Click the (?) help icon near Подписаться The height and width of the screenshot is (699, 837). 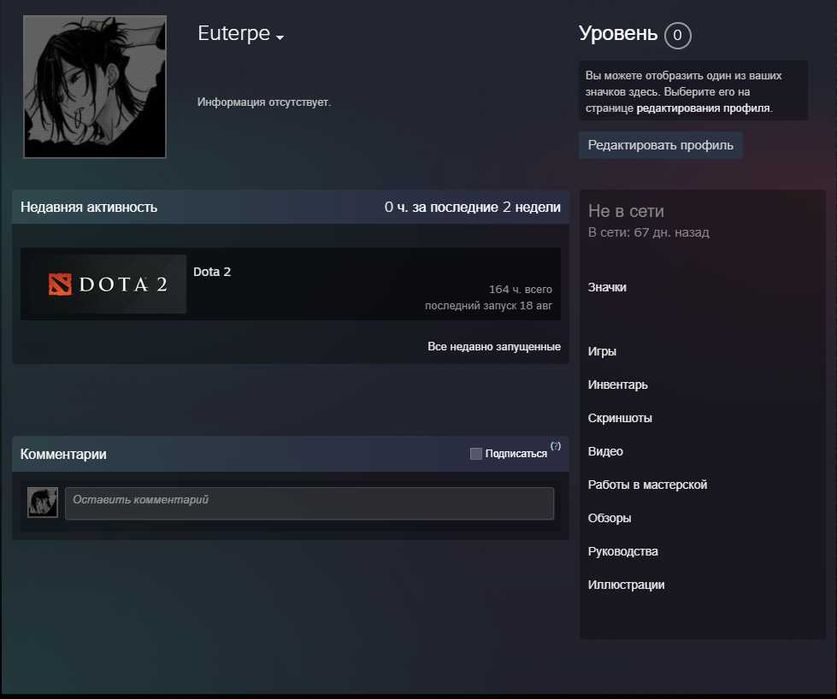click(556, 446)
